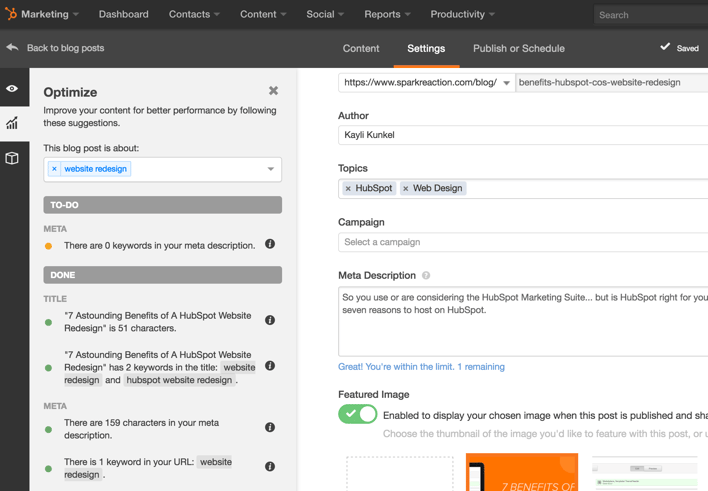Remove the HubSpot topic tag
Image resolution: width=708 pixels, height=491 pixels.
tap(348, 188)
